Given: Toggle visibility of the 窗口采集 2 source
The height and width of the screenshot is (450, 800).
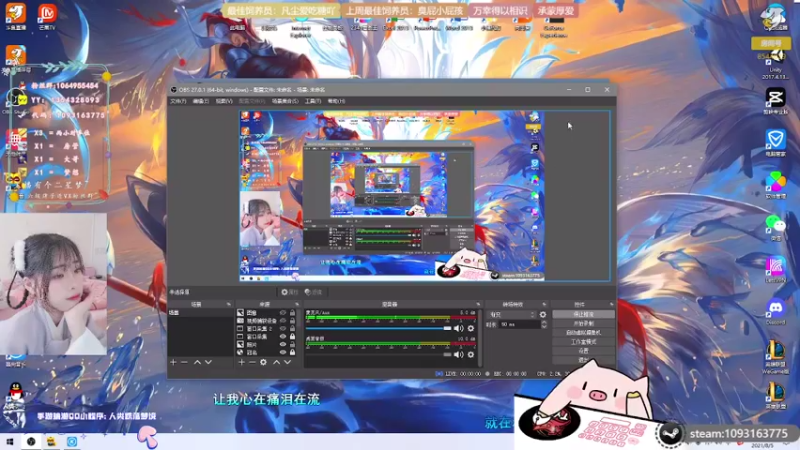Looking at the screenshot, I should coord(283,329).
